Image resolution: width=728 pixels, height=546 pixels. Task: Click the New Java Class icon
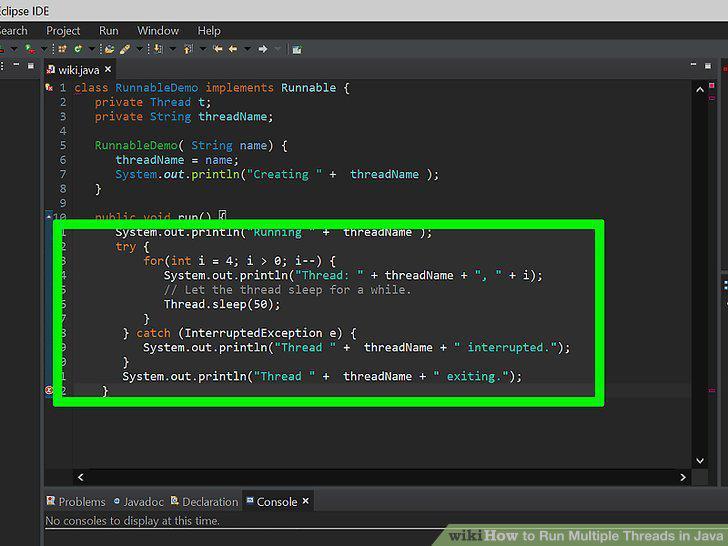click(78, 49)
